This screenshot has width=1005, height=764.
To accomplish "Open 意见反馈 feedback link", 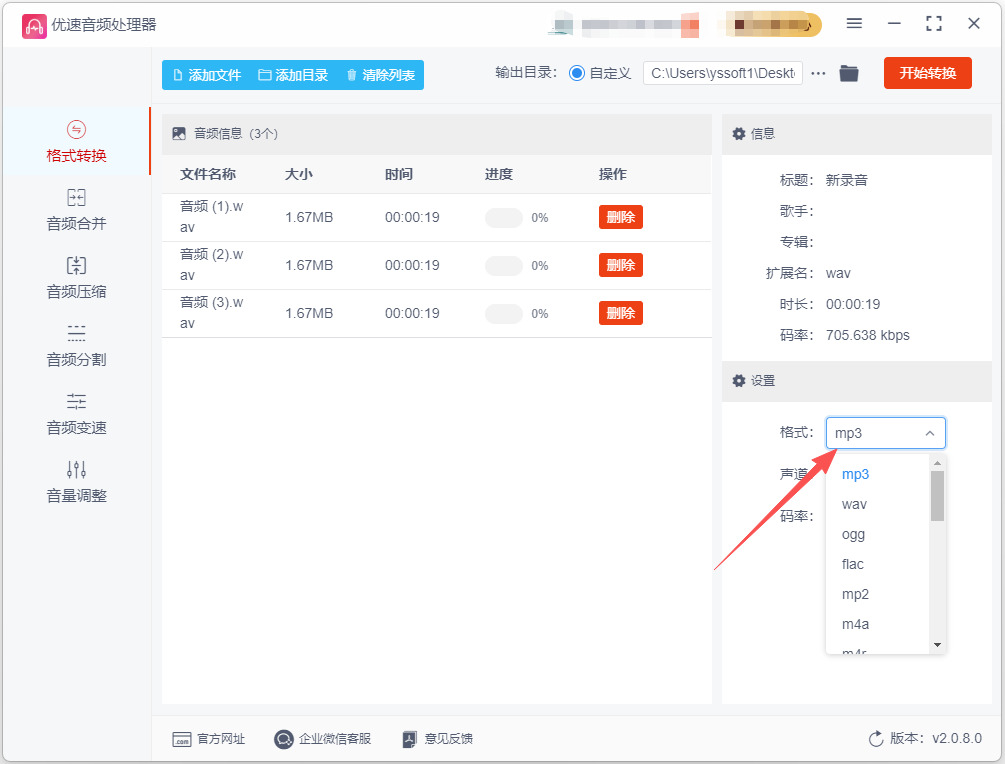I will 438,739.
